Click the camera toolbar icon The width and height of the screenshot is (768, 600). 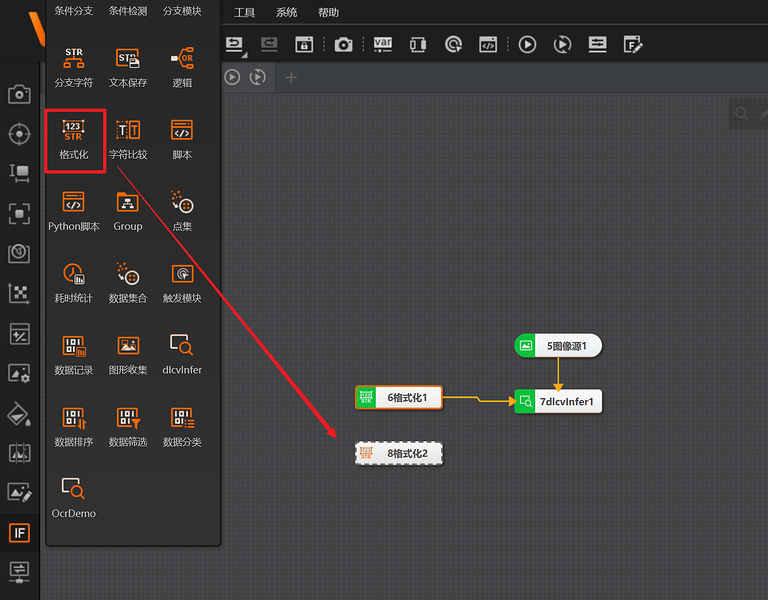(x=343, y=45)
